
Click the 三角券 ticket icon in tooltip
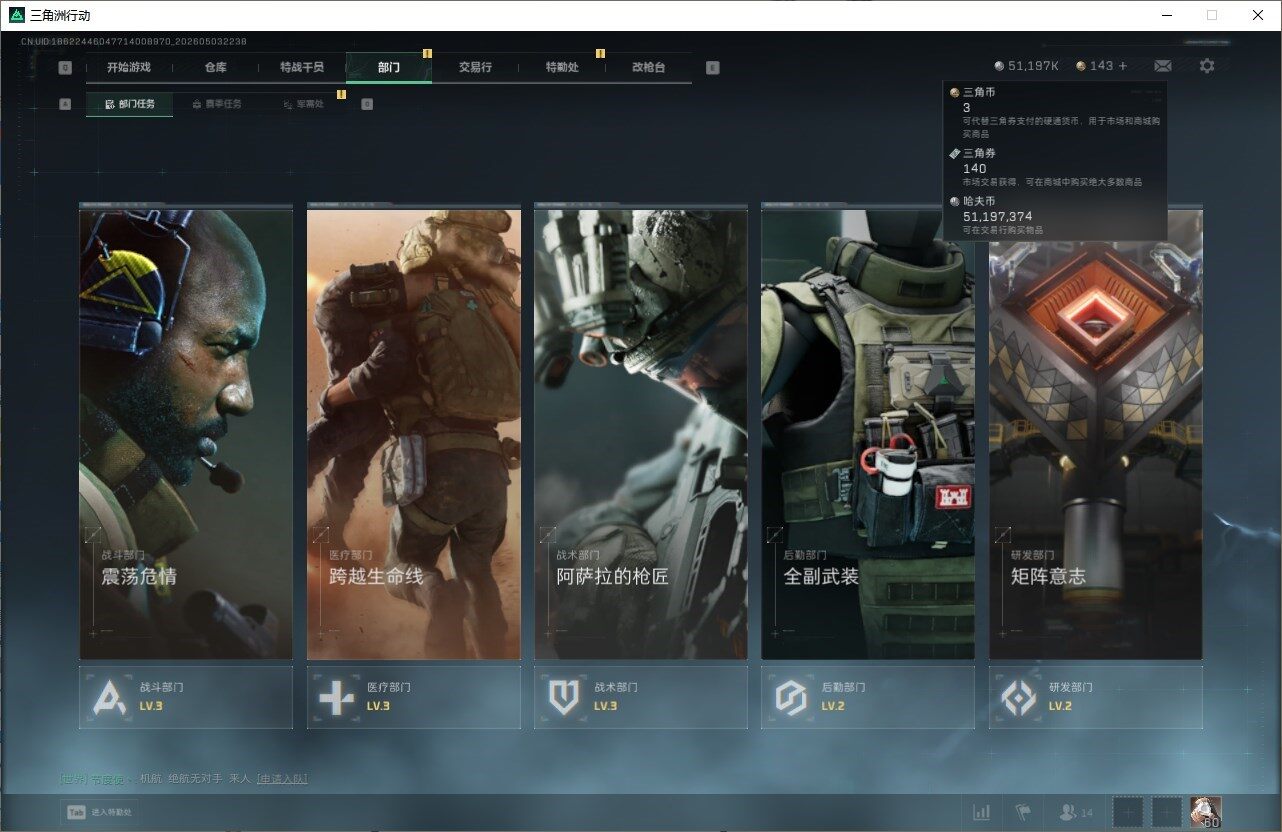coord(955,154)
